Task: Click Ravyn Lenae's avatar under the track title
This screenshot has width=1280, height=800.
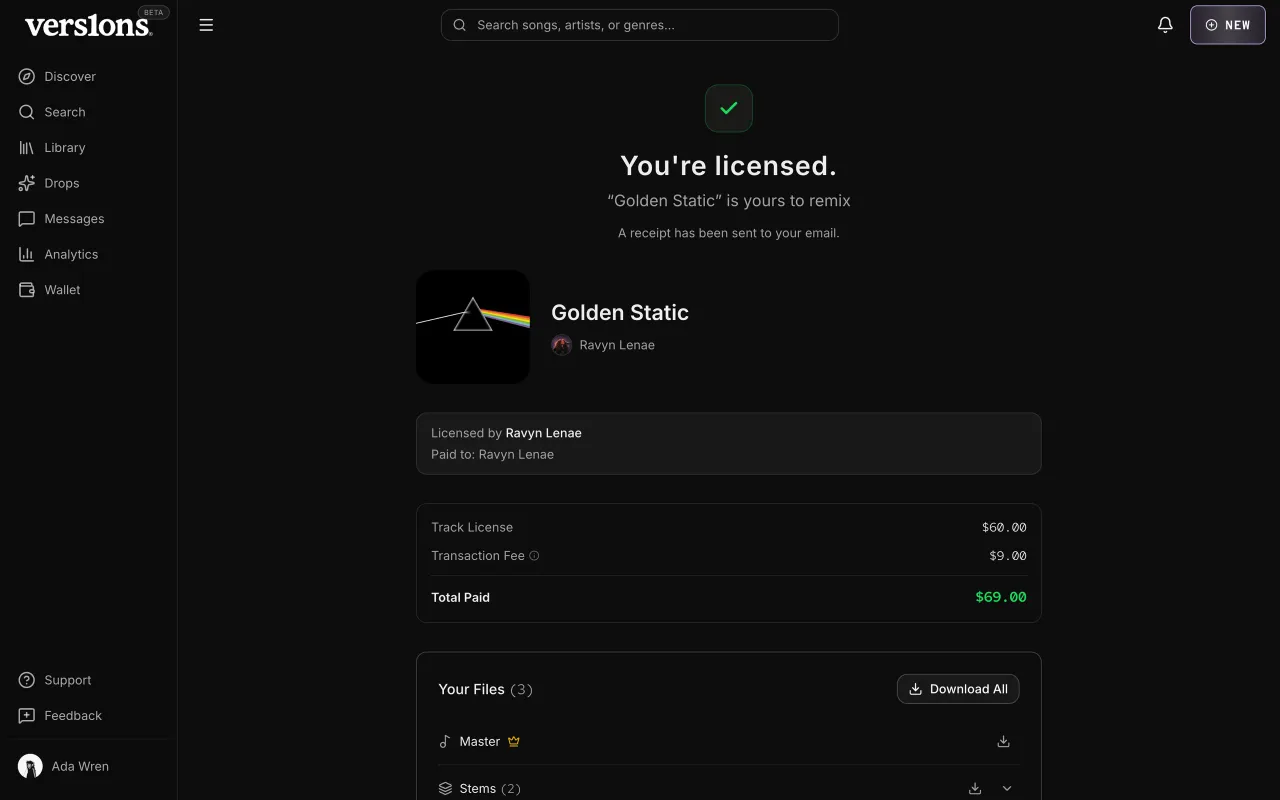Action: click(562, 345)
